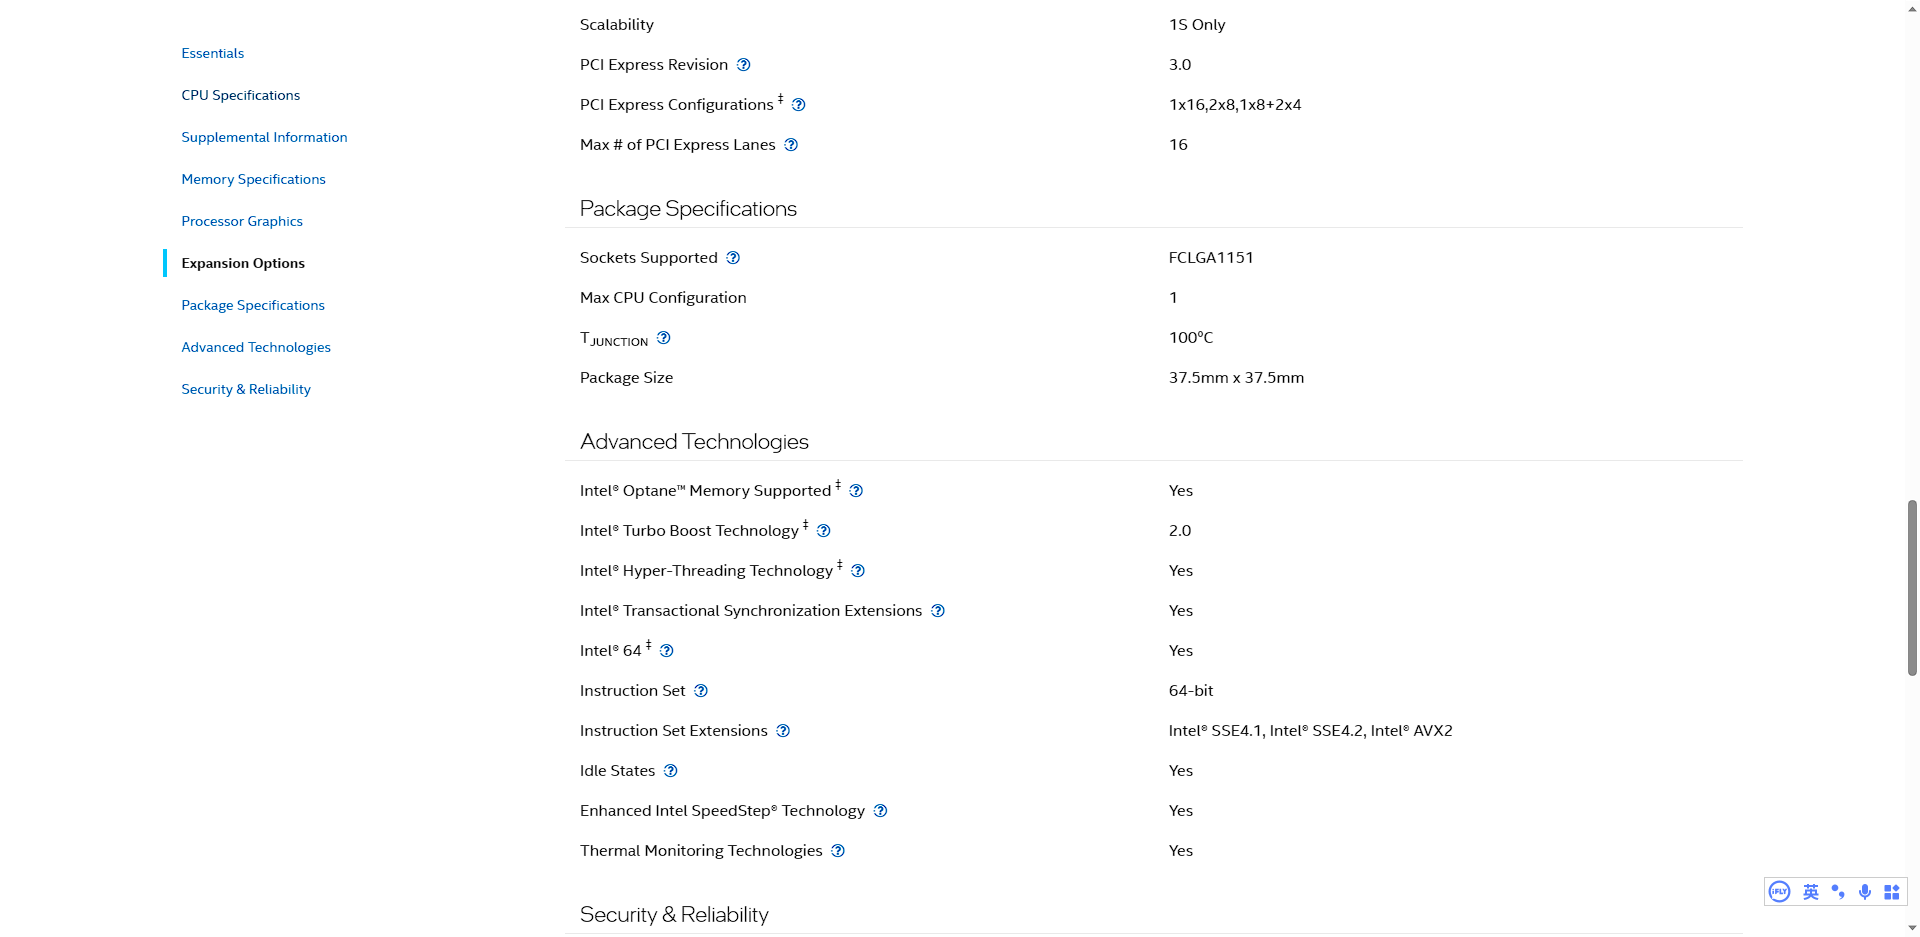1920x937 pixels.
Task: Click help icon beside PCI Express Revision
Action: (743, 65)
